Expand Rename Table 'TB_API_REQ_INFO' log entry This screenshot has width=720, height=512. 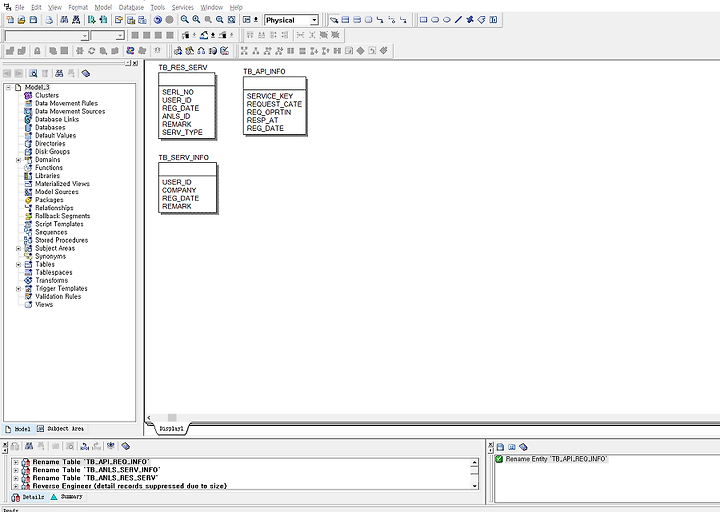[16, 462]
